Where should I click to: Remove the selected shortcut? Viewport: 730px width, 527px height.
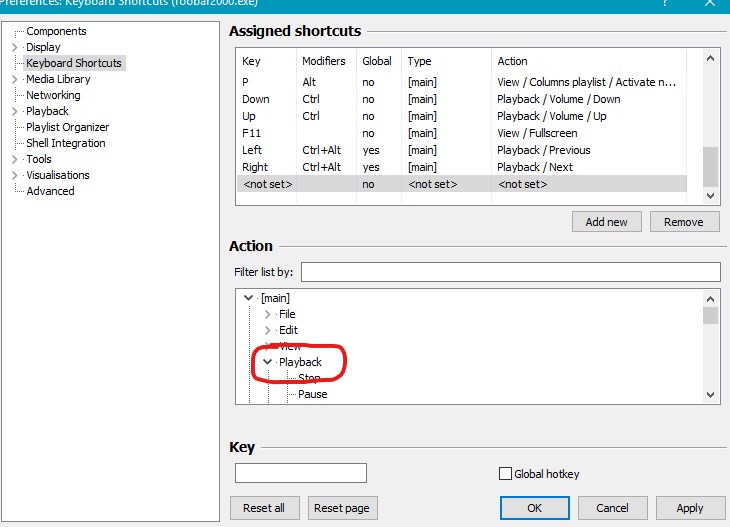click(x=684, y=221)
